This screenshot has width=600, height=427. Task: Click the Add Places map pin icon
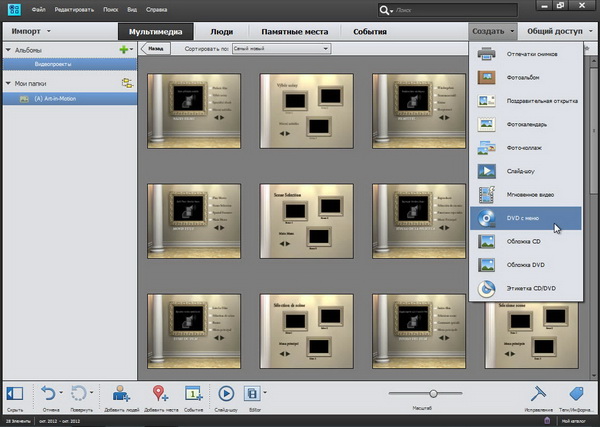click(x=160, y=393)
